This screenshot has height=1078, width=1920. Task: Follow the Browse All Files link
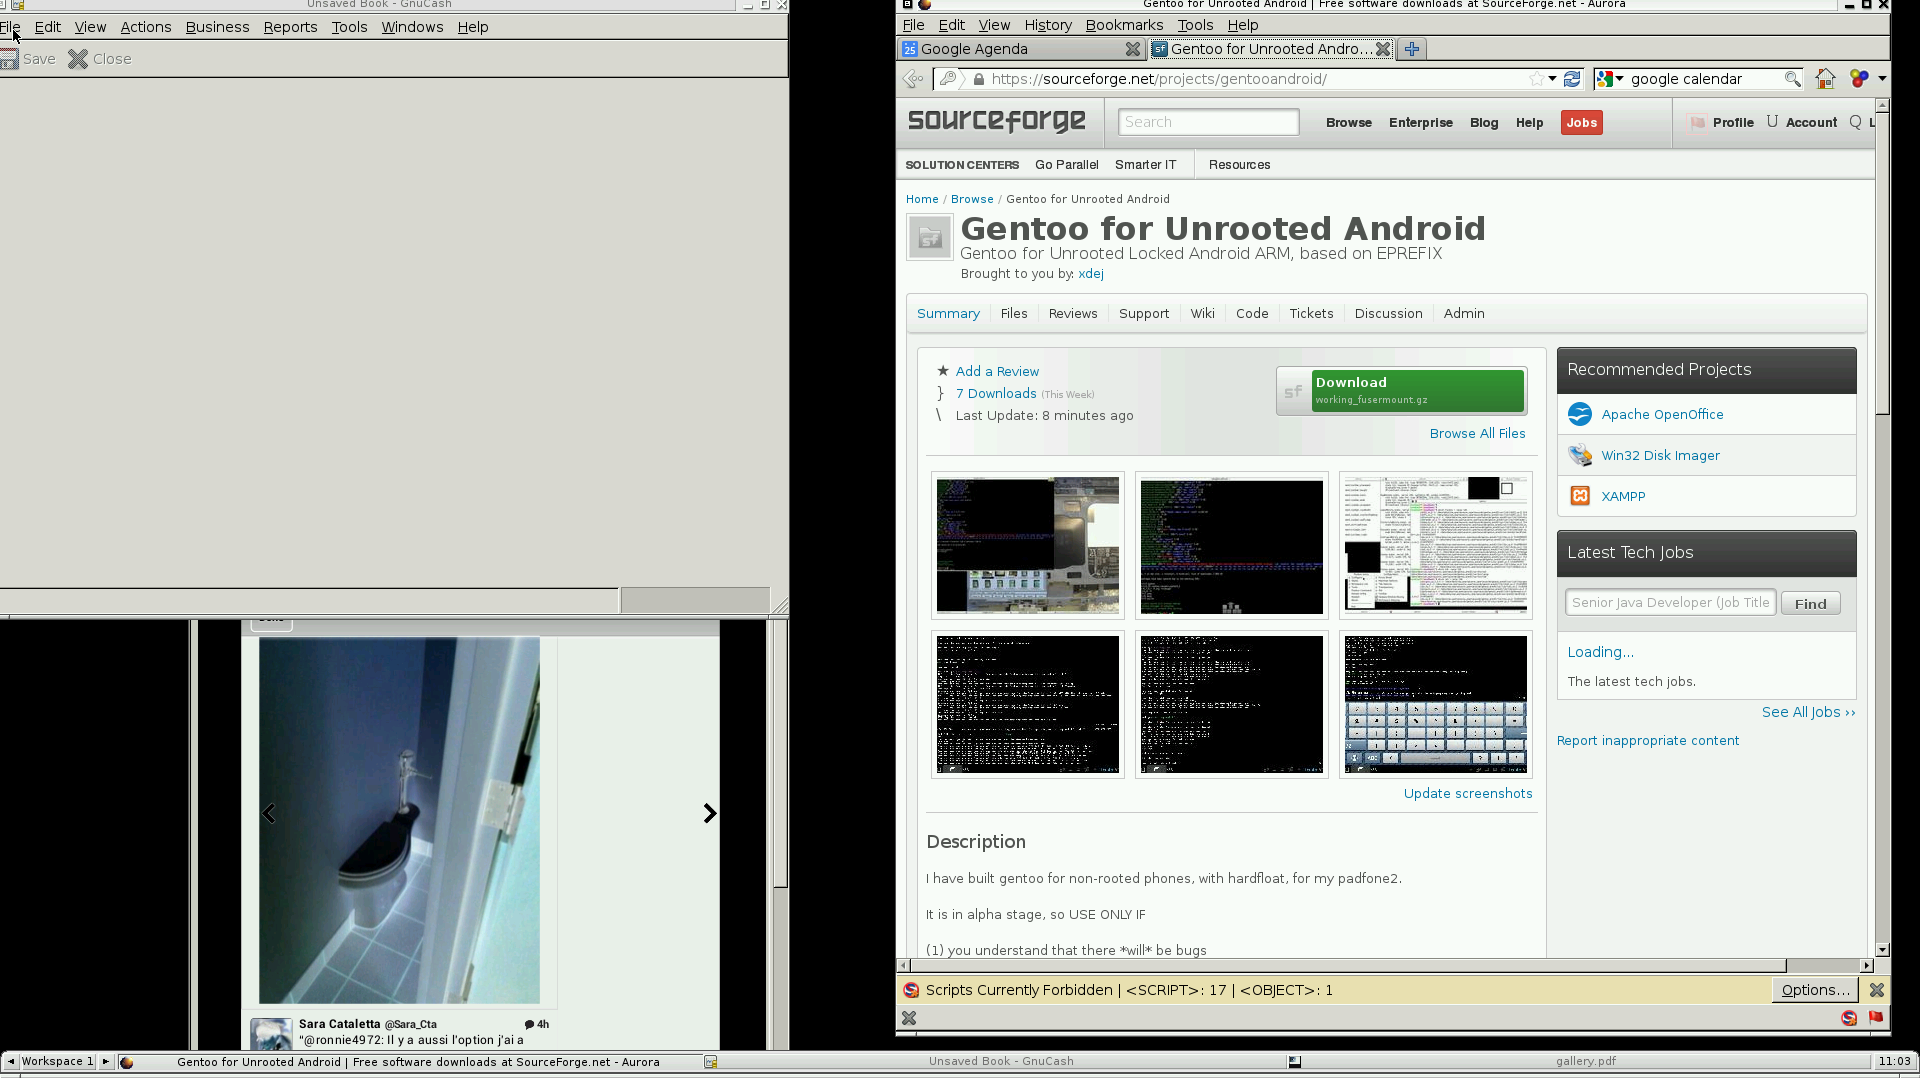[x=1477, y=434]
